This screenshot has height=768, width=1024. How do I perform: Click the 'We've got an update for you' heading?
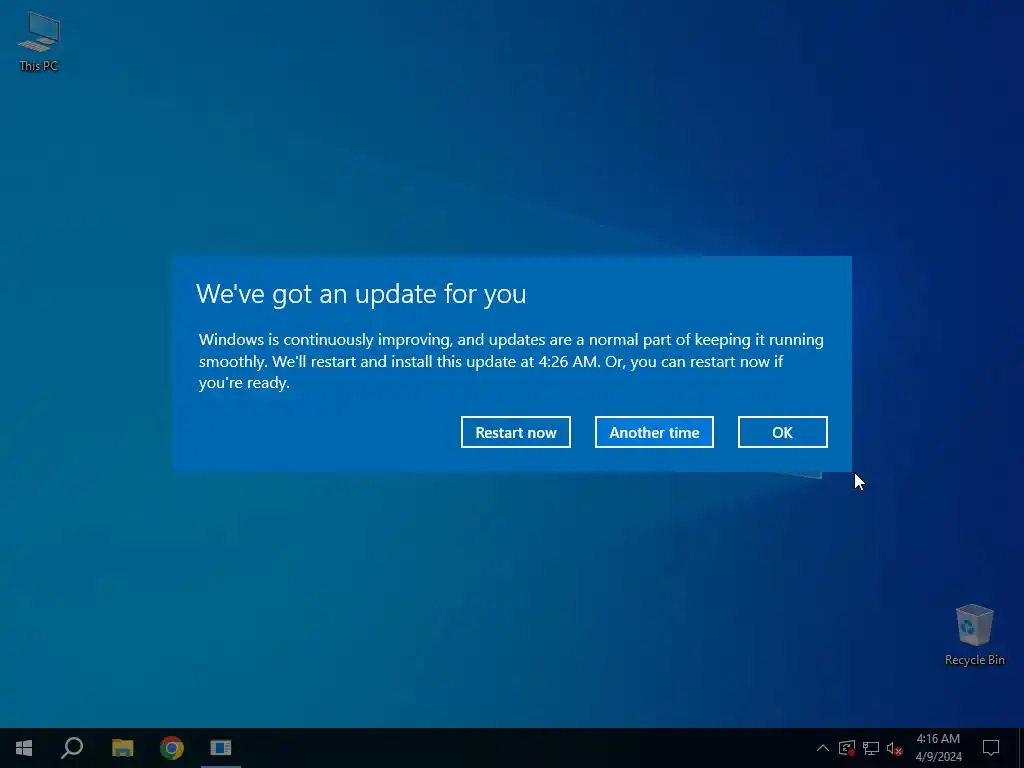(x=361, y=294)
